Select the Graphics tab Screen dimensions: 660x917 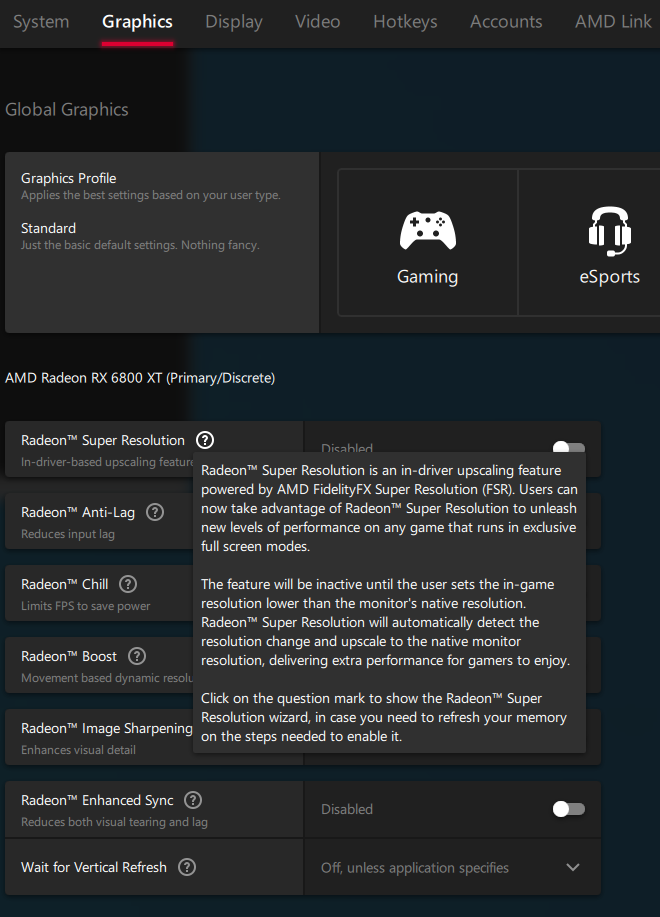tap(137, 22)
